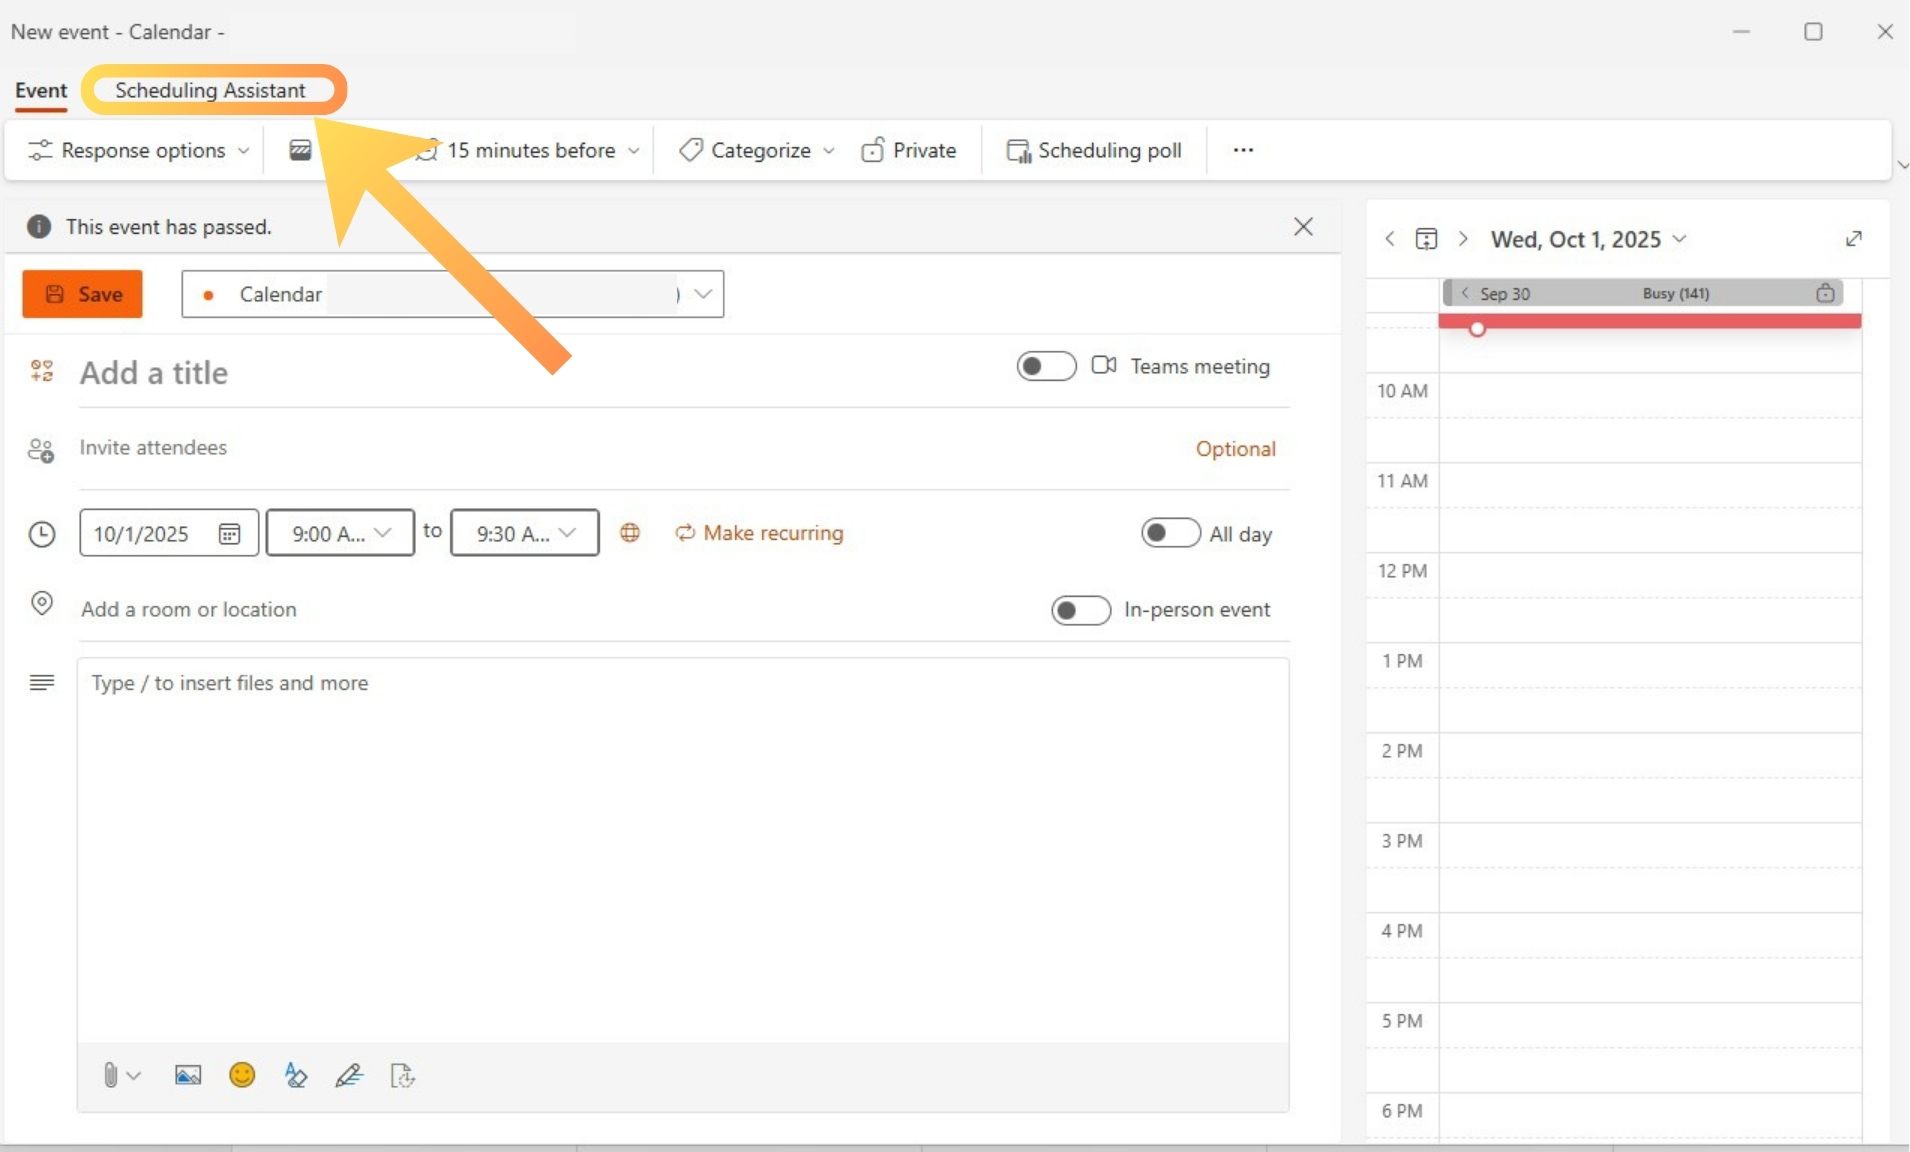Expand the calendar pane to full view

tap(1854, 238)
